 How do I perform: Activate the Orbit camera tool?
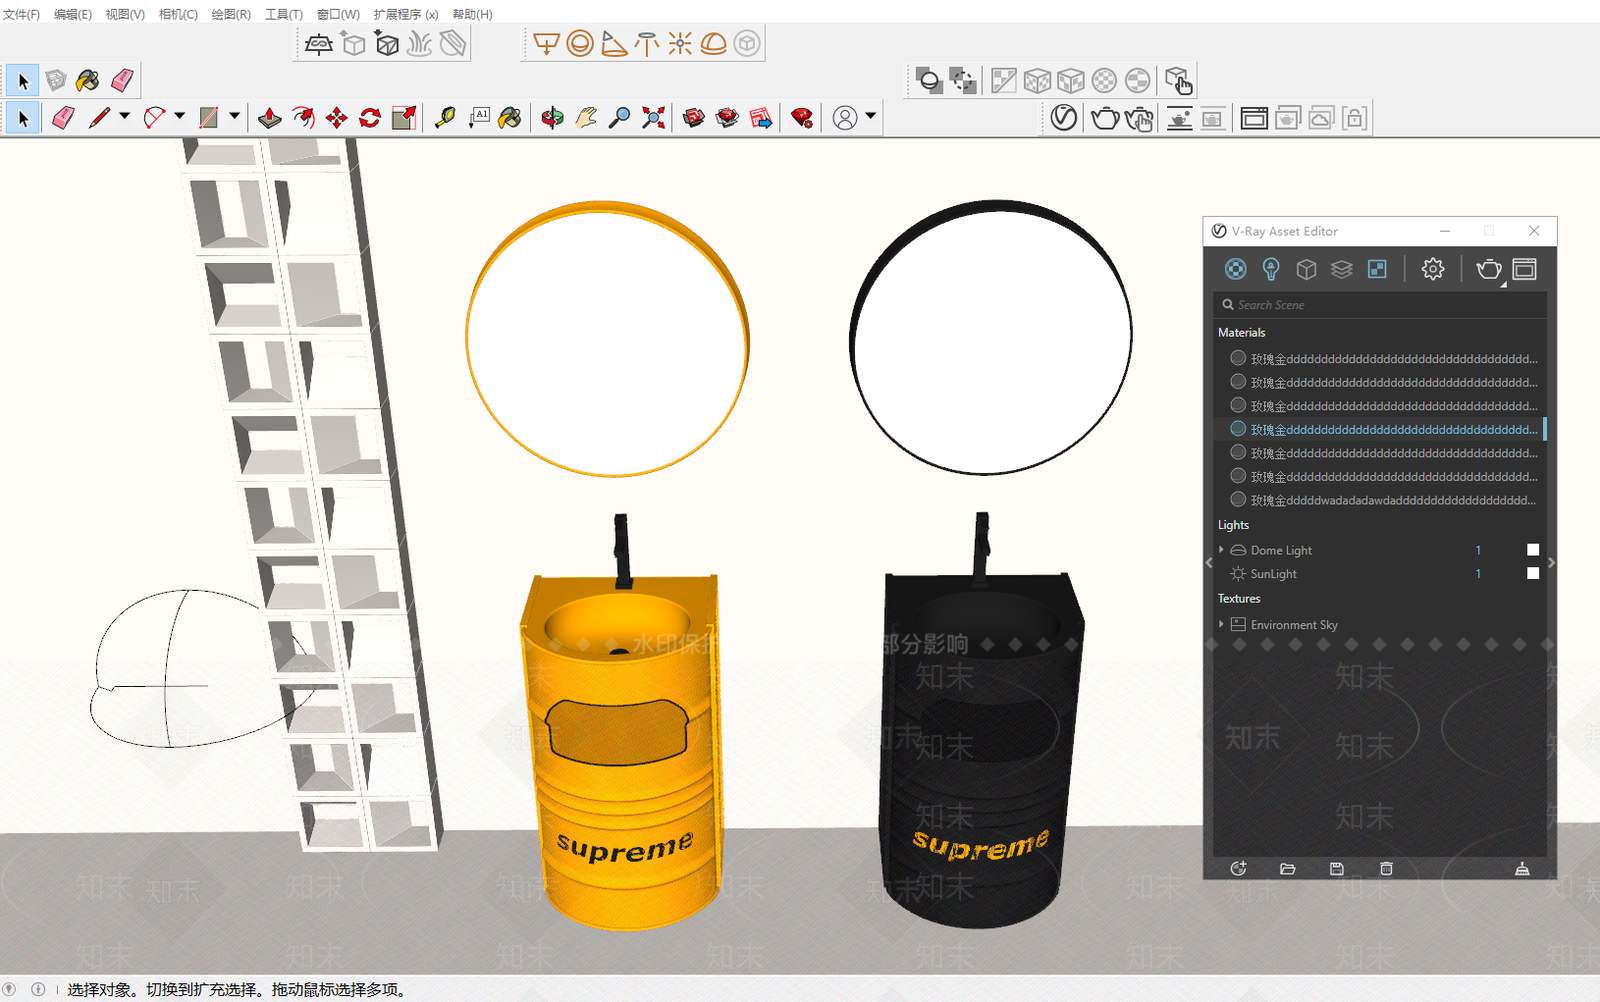[552, 118]
